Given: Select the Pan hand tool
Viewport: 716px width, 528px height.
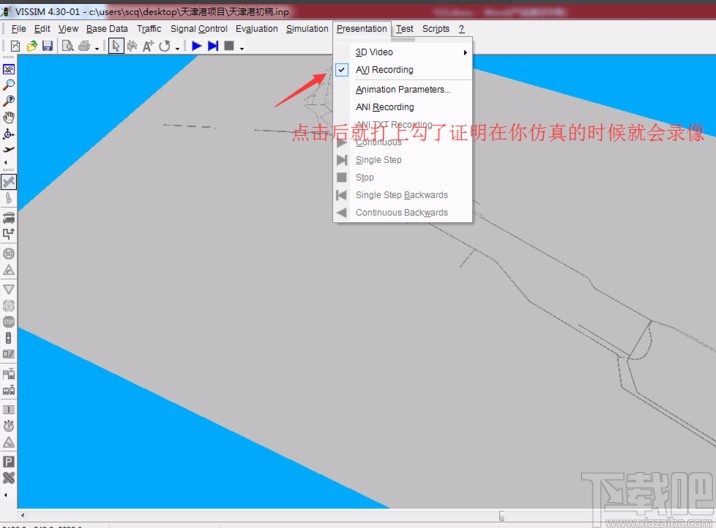Looking at the screenshot, I should (9, 117).
